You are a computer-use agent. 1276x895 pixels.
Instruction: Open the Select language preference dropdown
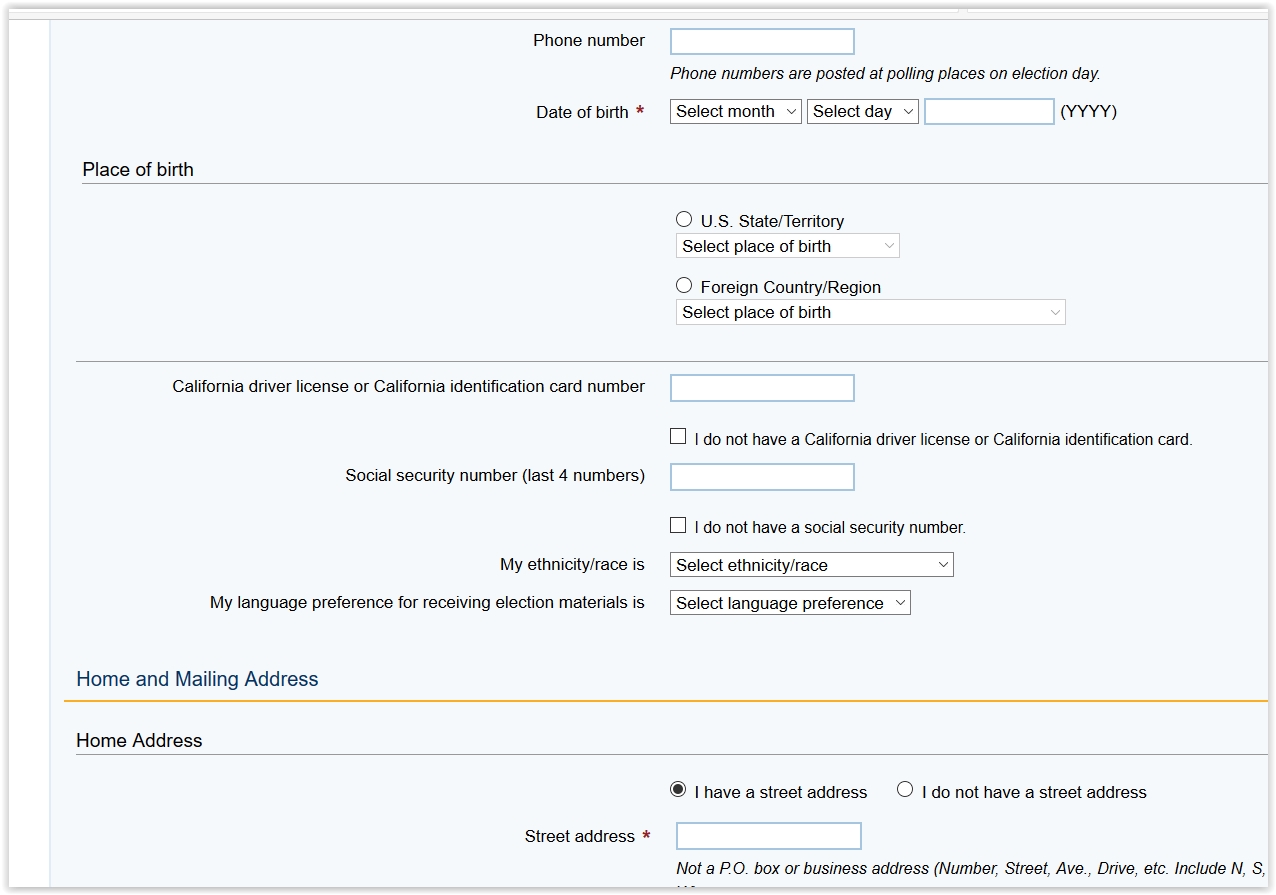pyautogui.click(x=790, y=603)
